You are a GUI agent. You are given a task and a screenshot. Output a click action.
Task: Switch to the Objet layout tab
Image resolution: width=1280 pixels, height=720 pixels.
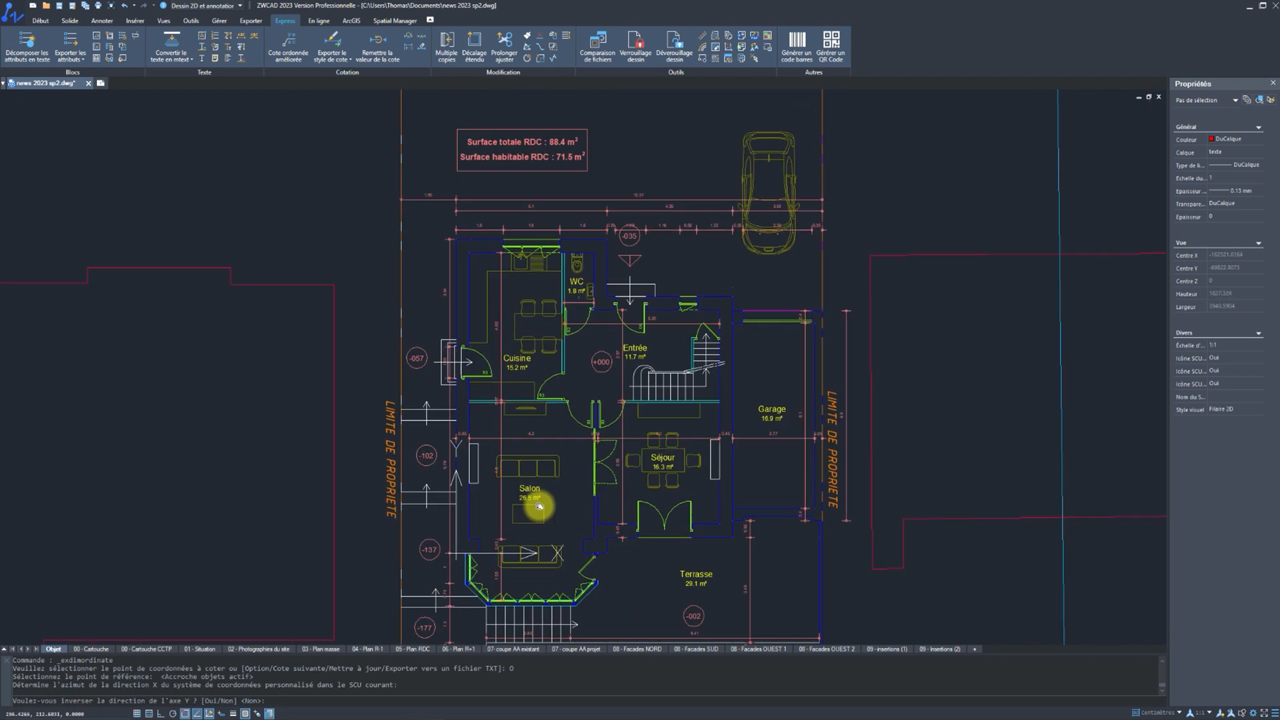click(x=53, y=649)
